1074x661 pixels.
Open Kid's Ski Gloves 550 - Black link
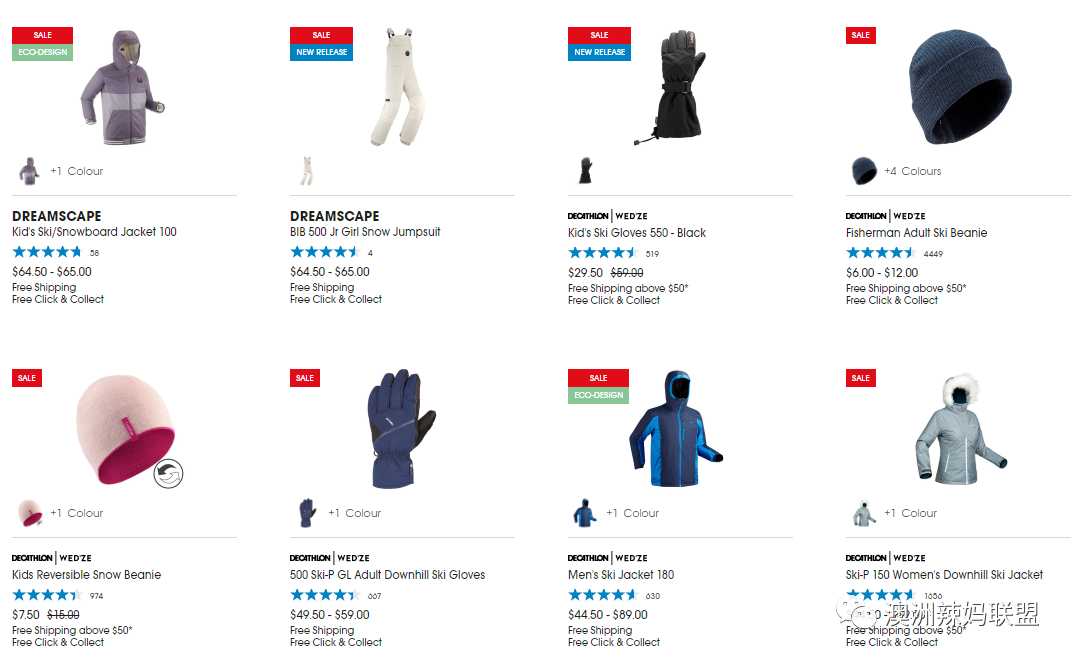click(x=636, y=233)
